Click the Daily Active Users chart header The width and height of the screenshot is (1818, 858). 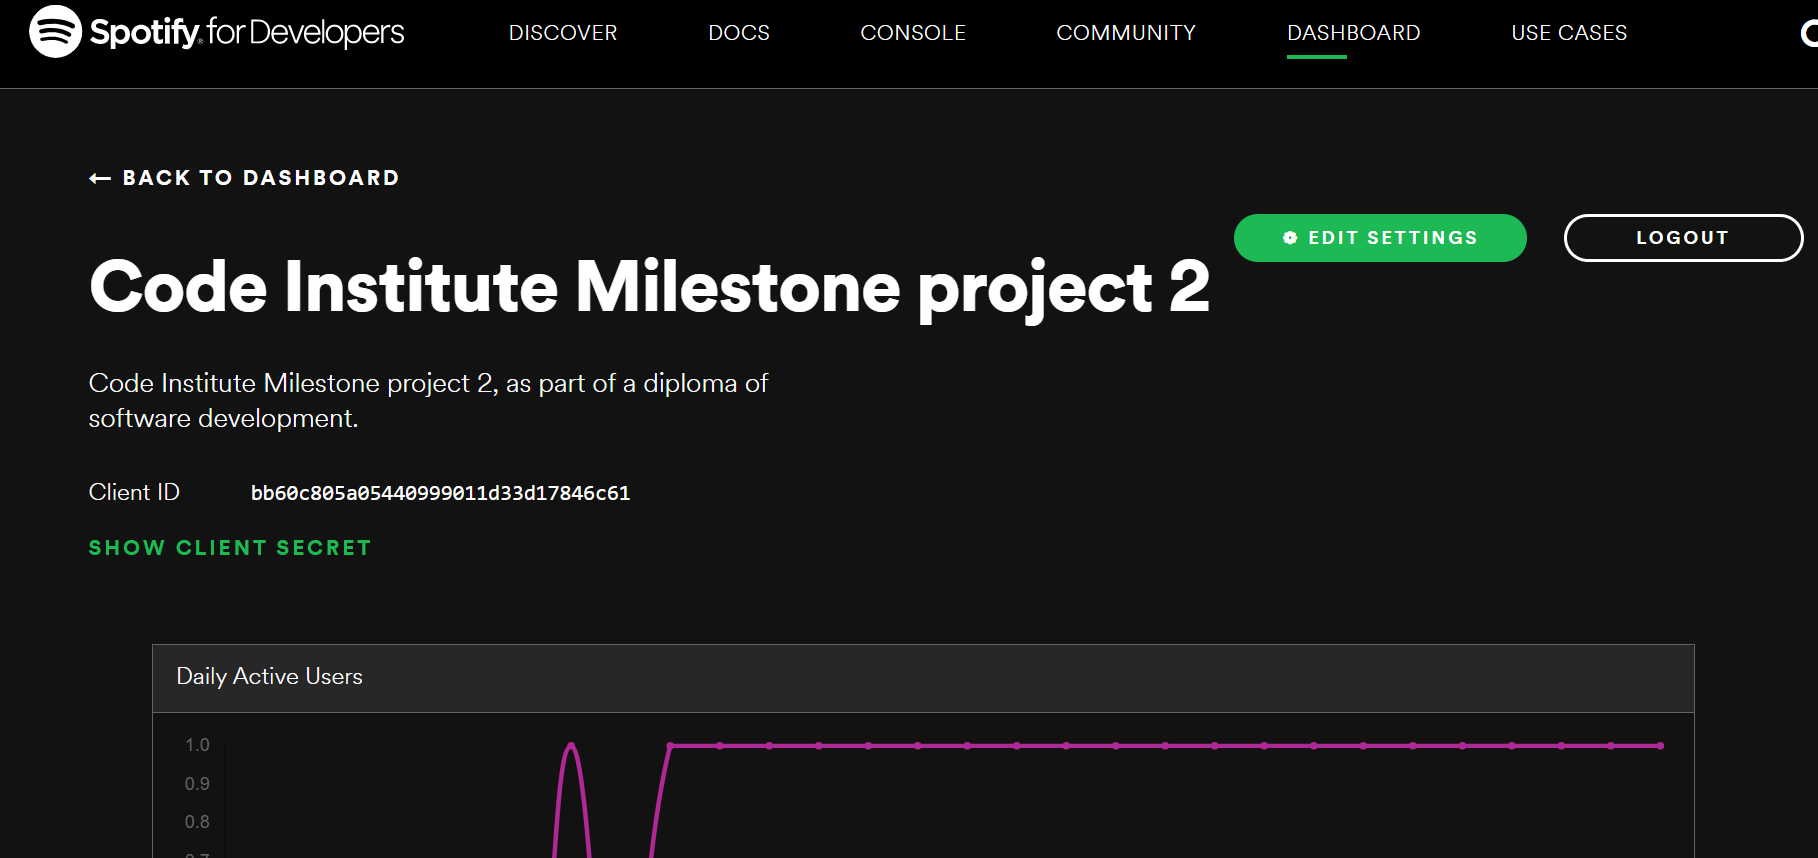tap(923, 678)
